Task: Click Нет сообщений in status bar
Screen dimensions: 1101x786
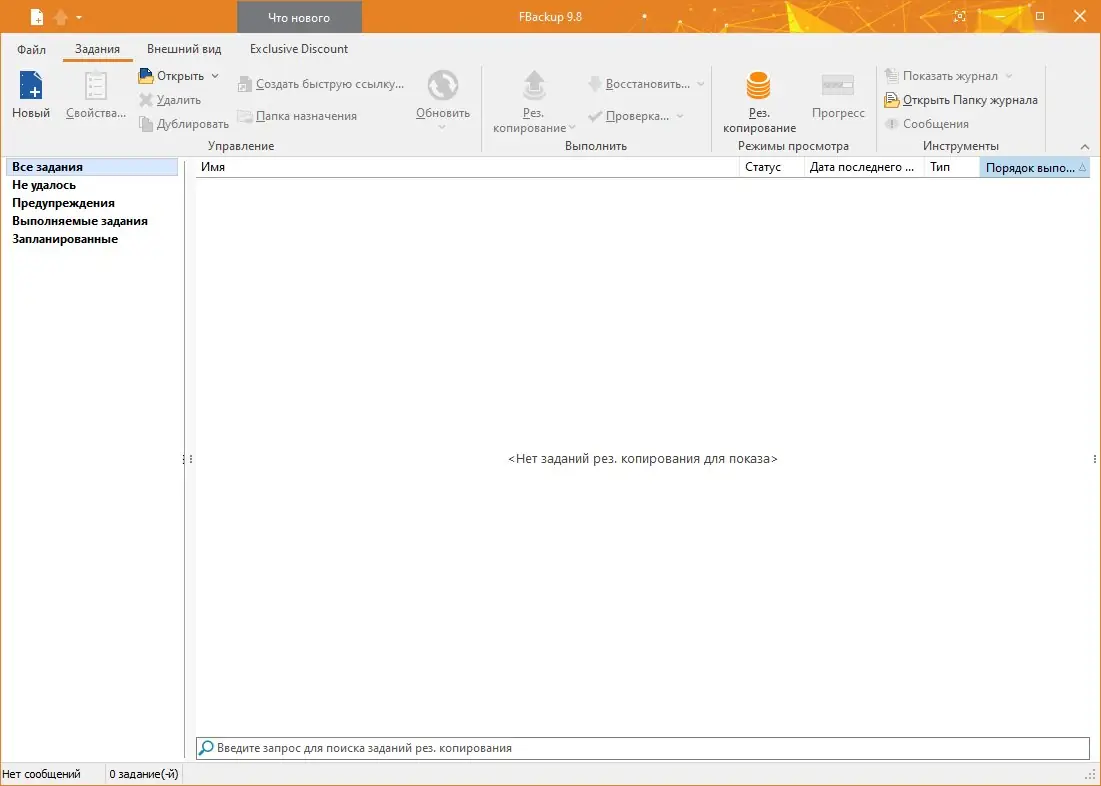Action: tap(41, 774)
